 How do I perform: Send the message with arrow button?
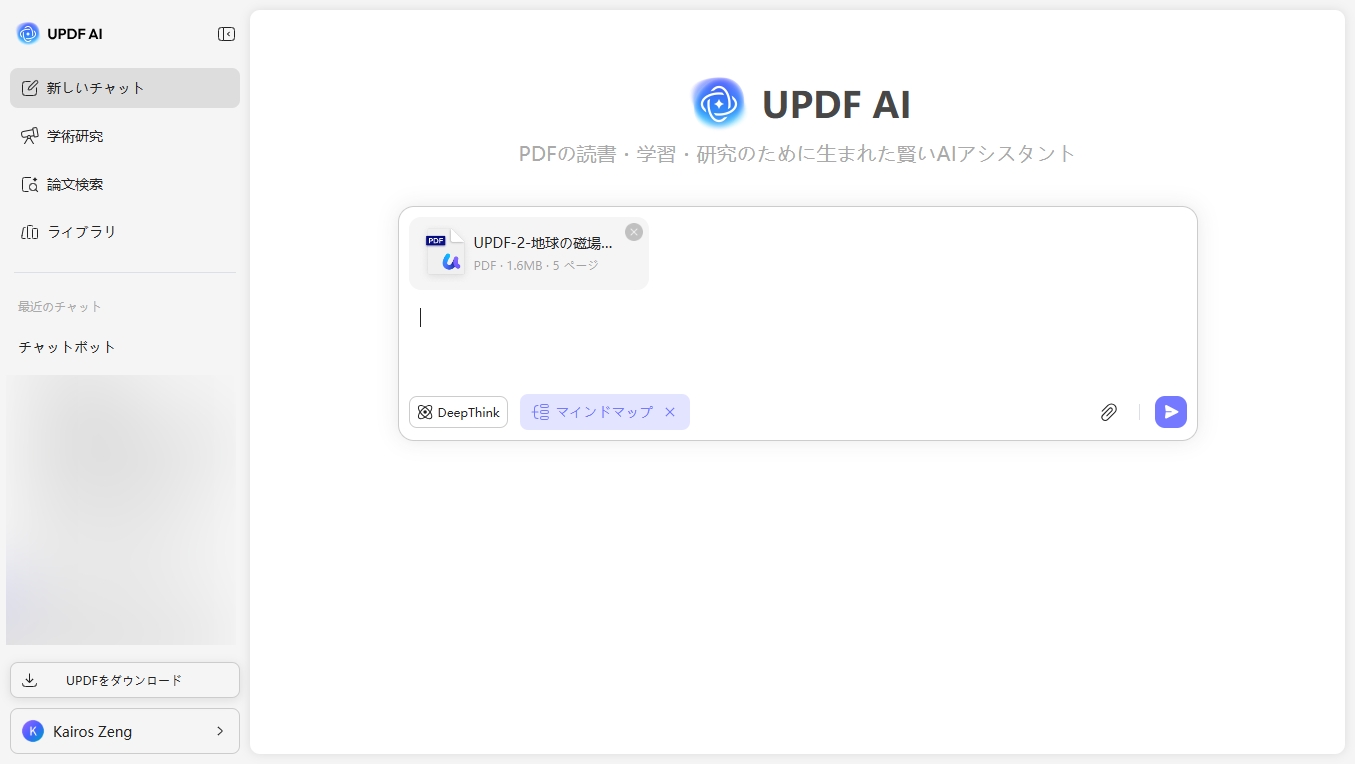point(1171,412)
